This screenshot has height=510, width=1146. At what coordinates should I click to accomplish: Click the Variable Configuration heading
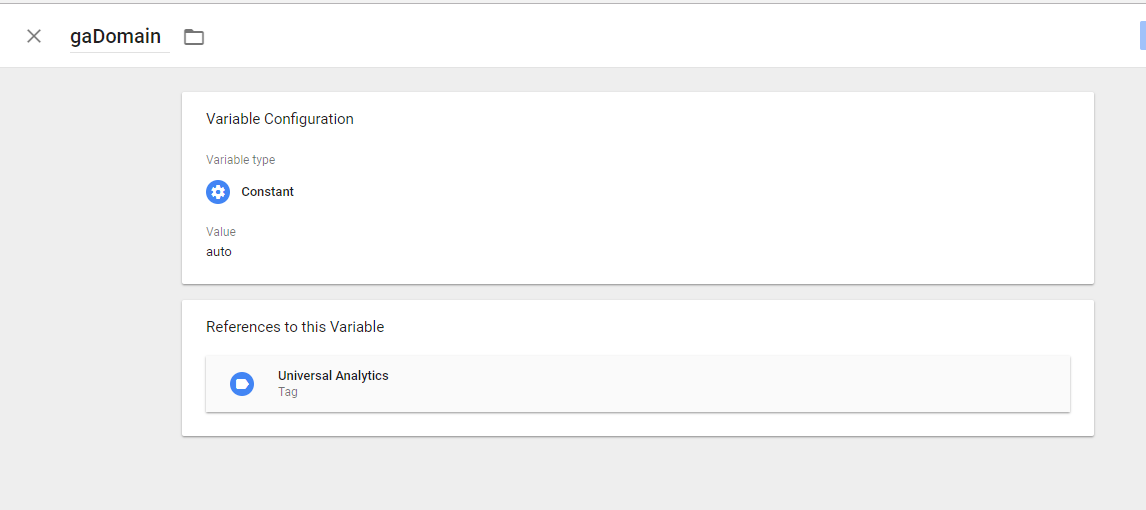pyautogui.click(x=280, y=119)
